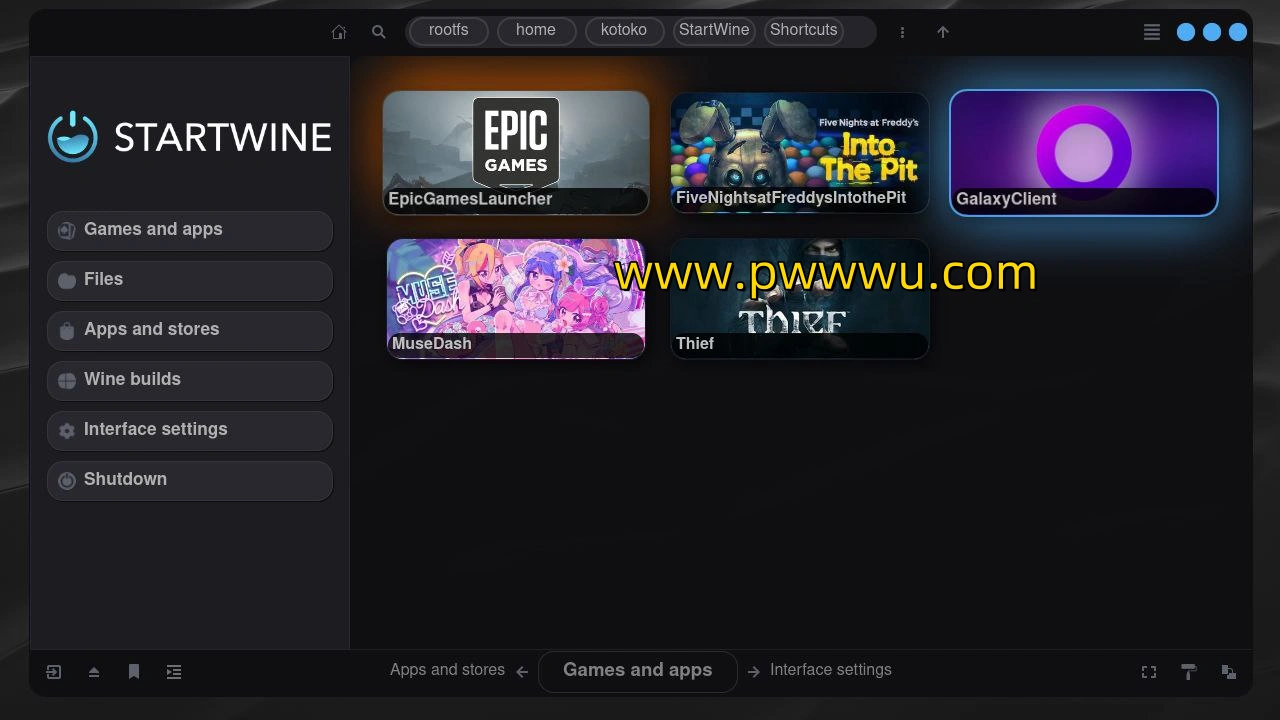This screenshot has height=720, width=1280.
Task: Click left arrow before Games and apps
Action: (x=522, y=672)
